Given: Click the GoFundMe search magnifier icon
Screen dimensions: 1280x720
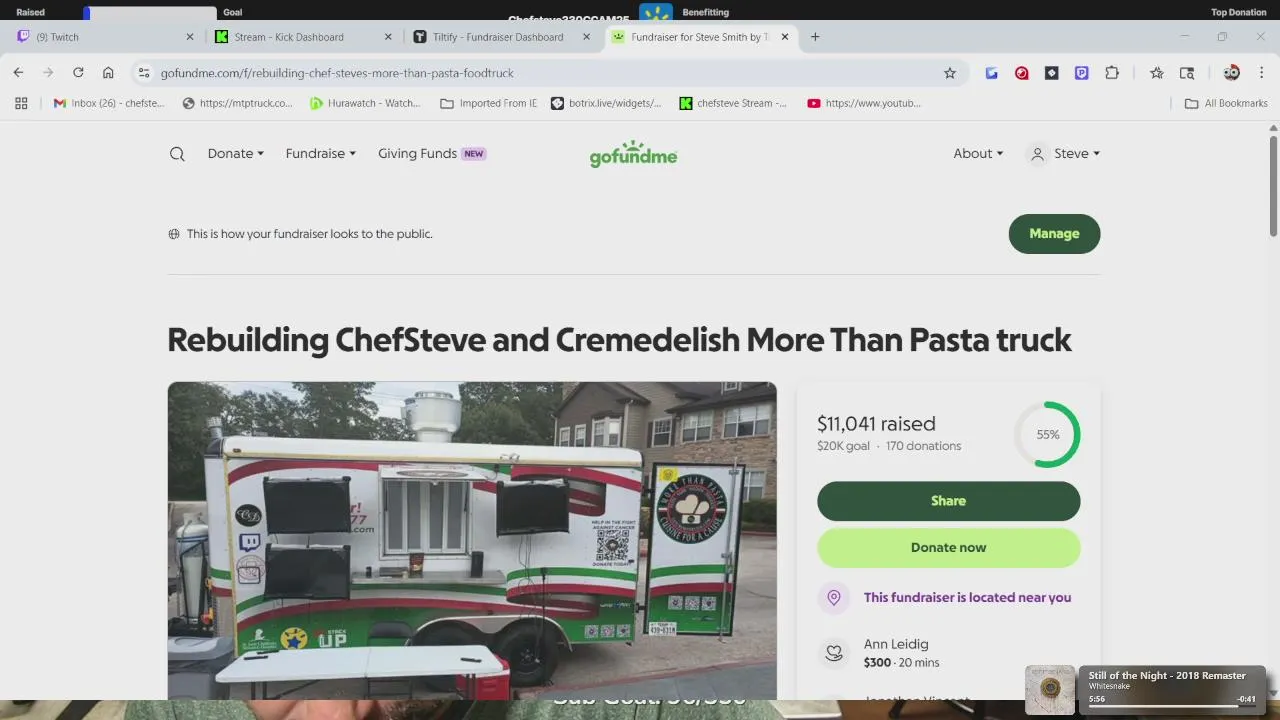Looking at the screenshot, I should pos(177,154).
